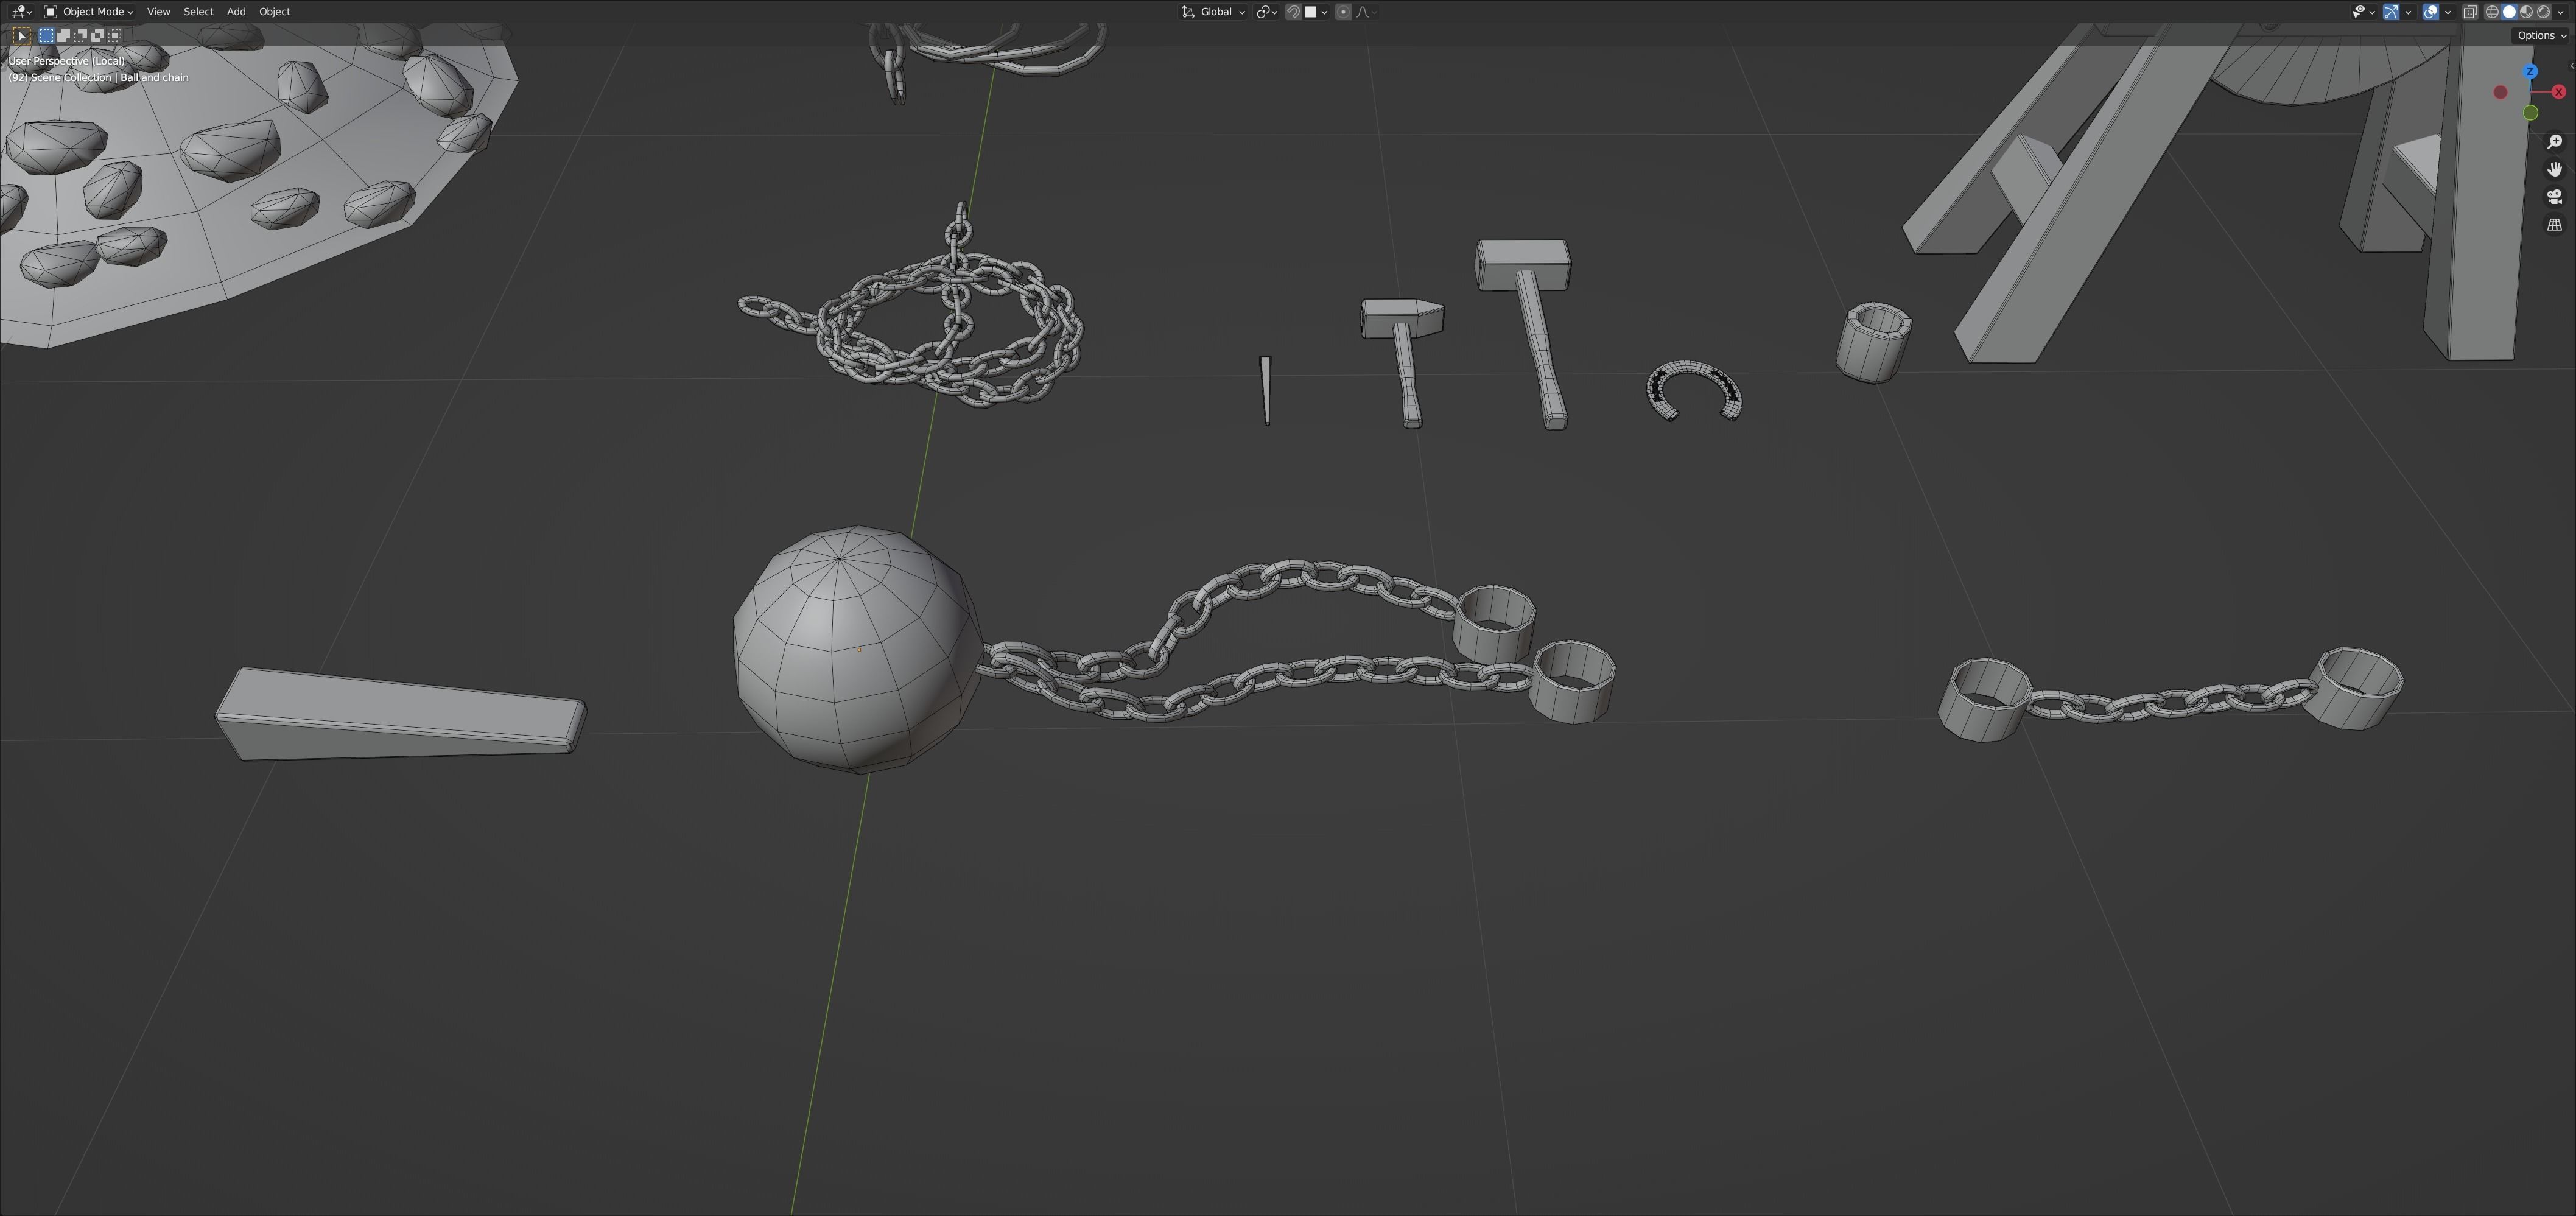
Task: Expand the Options dropdown
Action: (x=2541, y=36)
